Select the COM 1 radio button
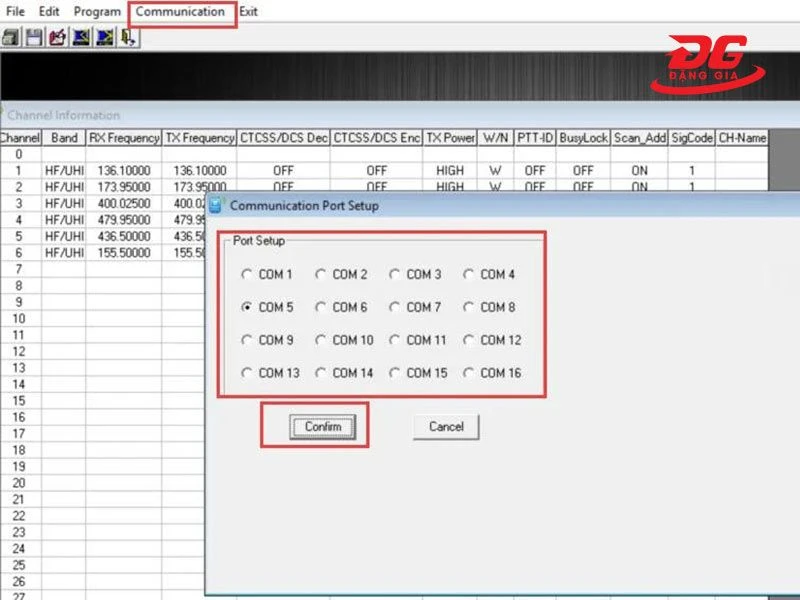 [x=247, y=275]
